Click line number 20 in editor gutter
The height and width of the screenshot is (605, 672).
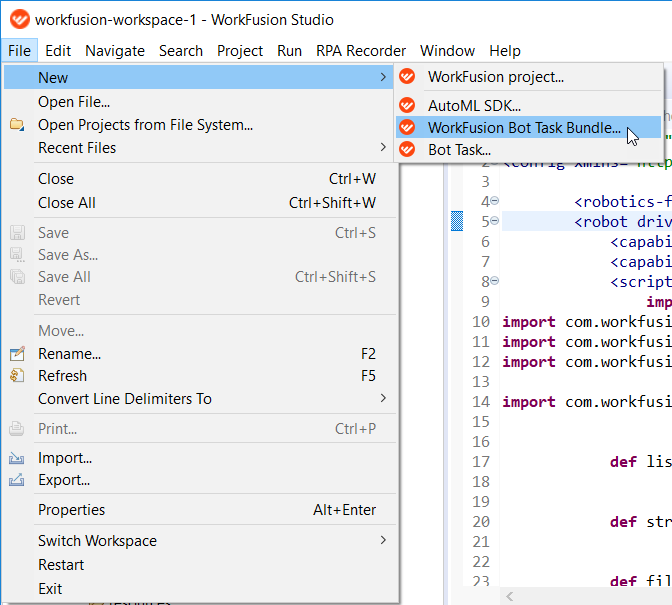480,521
